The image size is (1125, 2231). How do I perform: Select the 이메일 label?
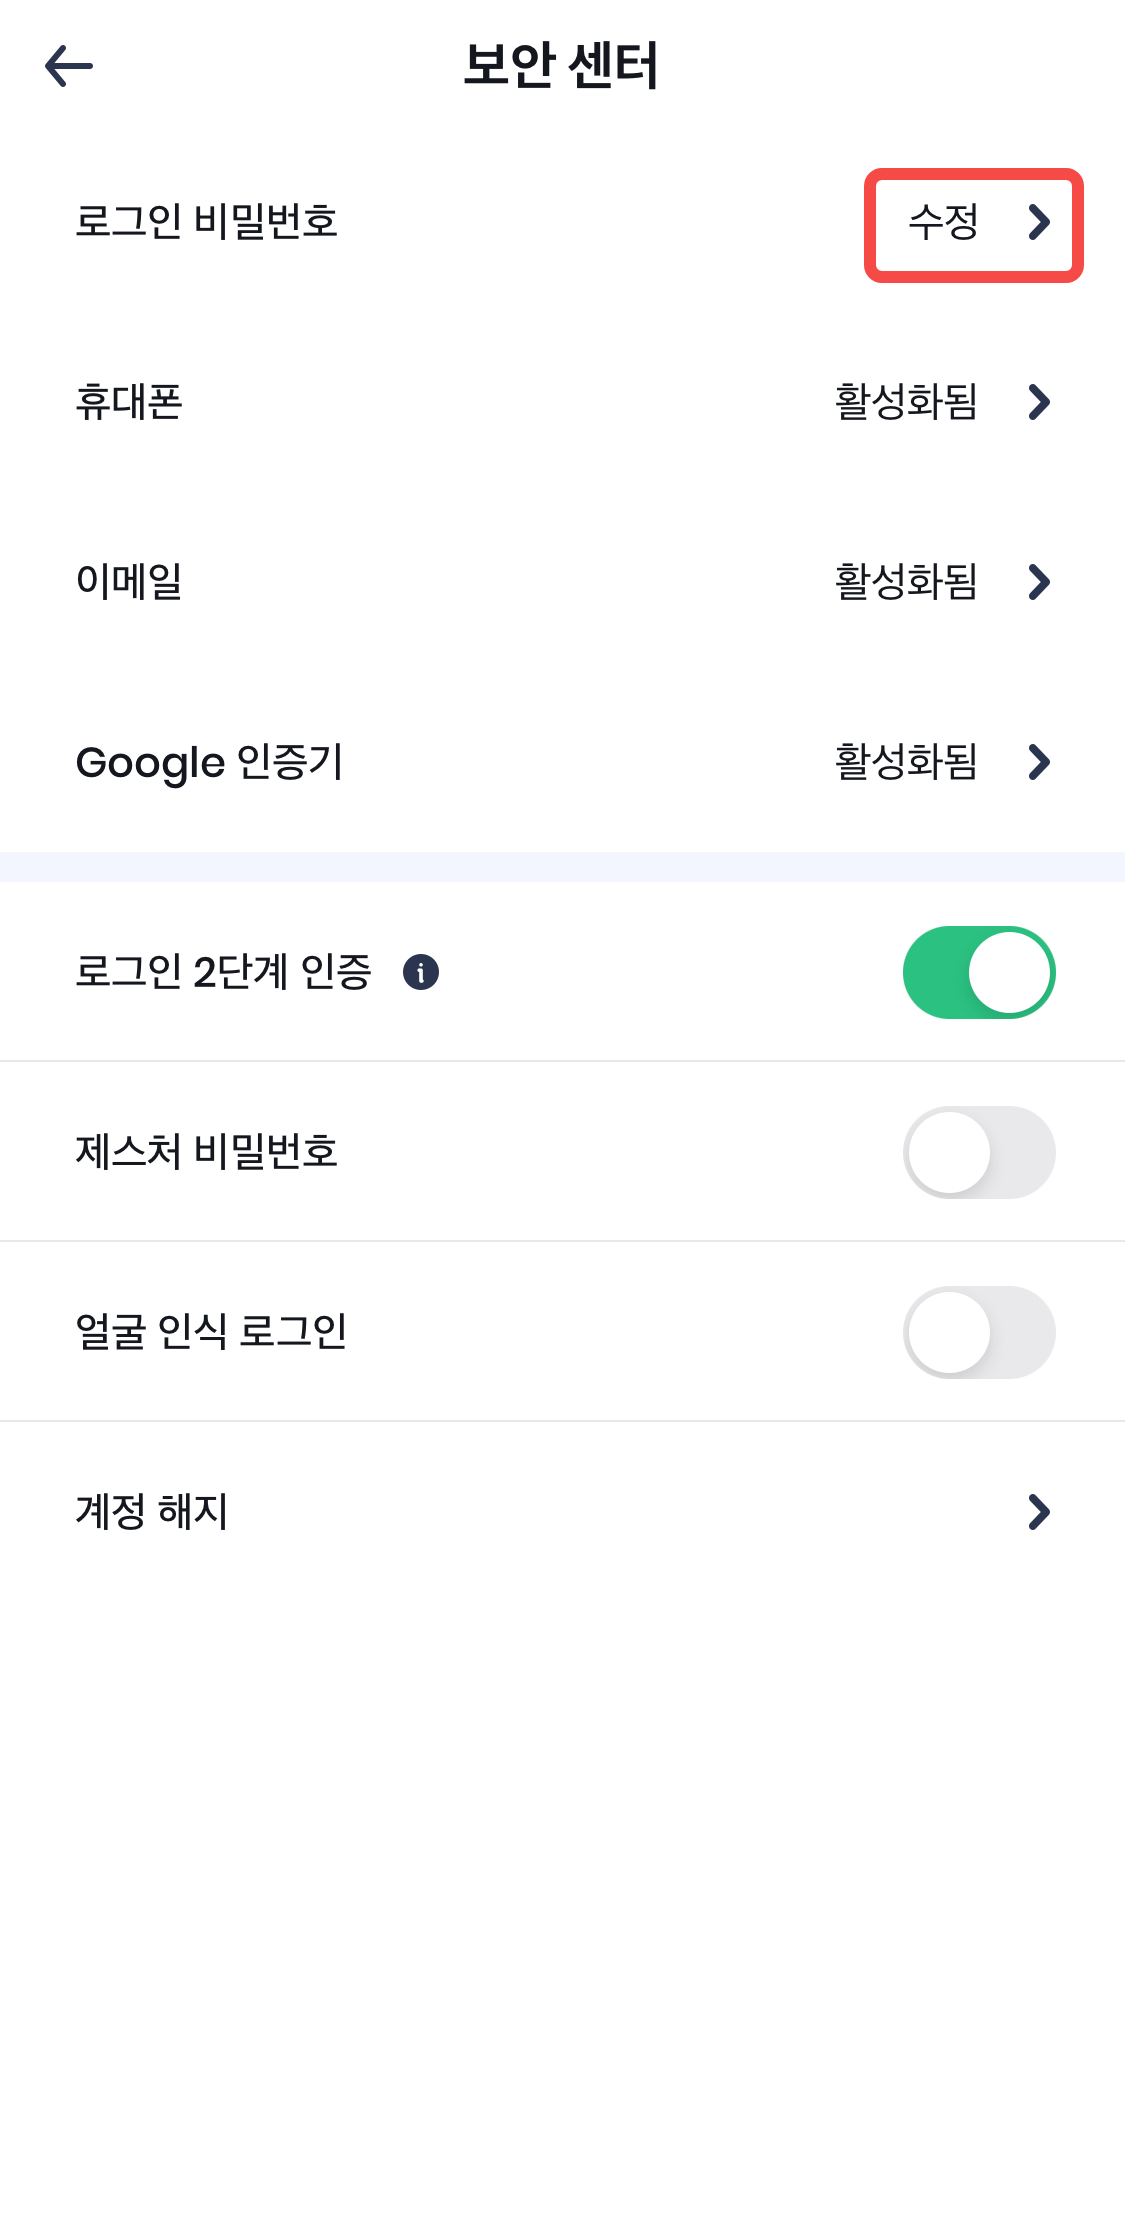click(x=129, y=581)
